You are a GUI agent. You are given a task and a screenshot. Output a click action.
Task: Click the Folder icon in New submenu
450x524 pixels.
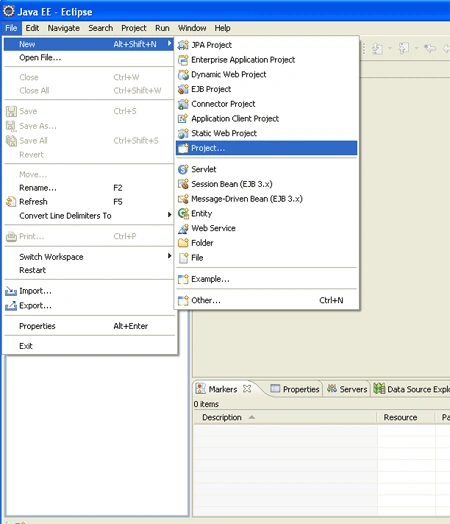tap(183, 243)
